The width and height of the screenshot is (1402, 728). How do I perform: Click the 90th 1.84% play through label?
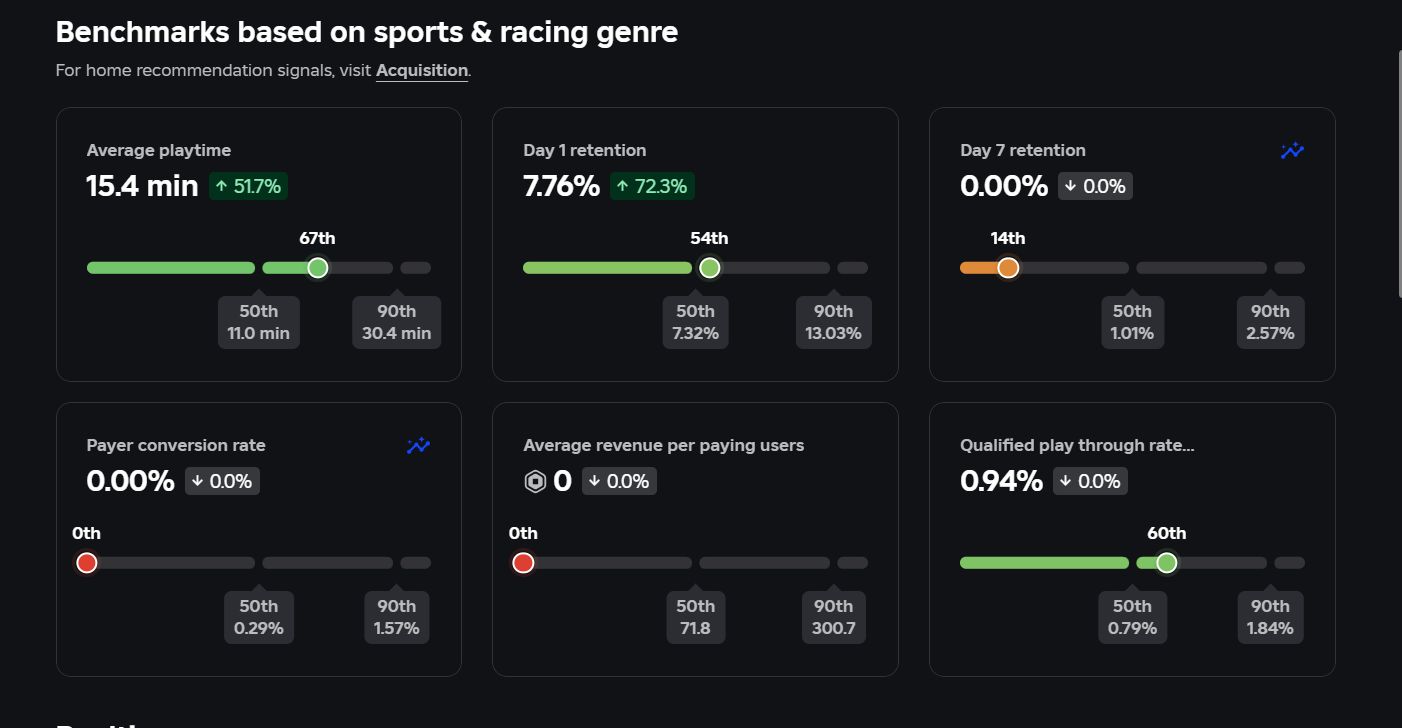1270,617
